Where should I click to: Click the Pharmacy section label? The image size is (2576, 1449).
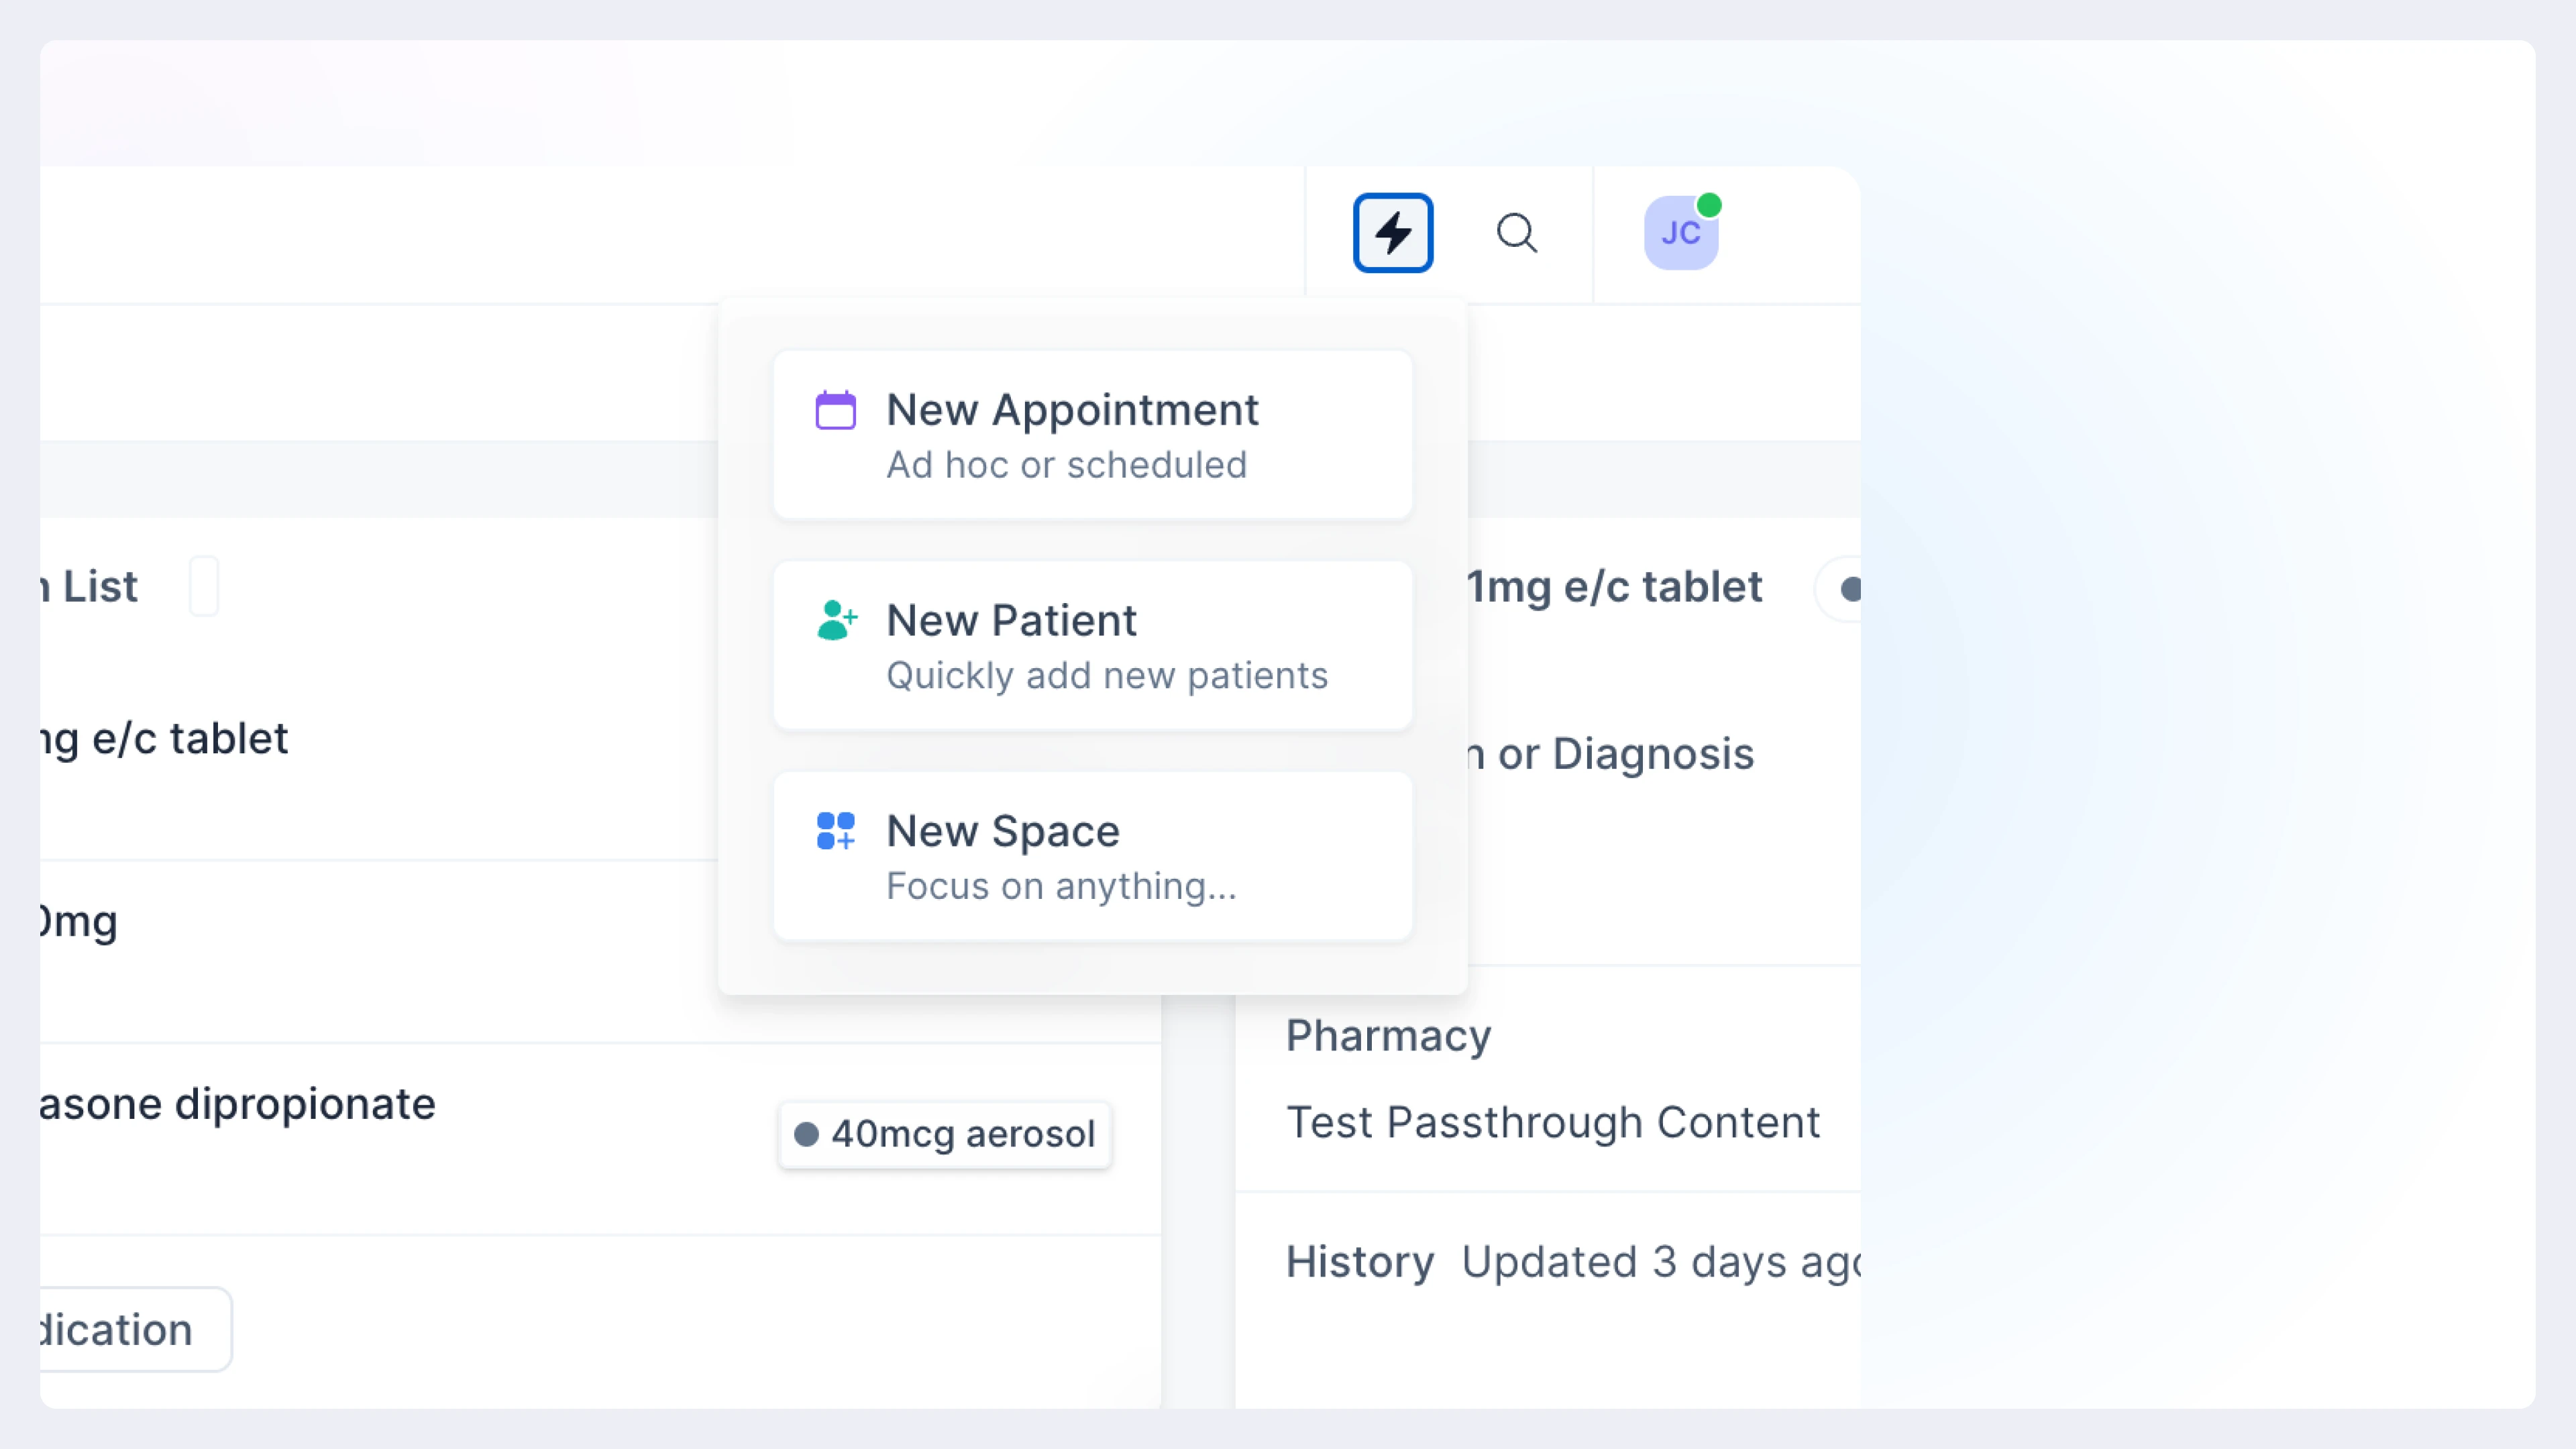coord(1388,1036)
